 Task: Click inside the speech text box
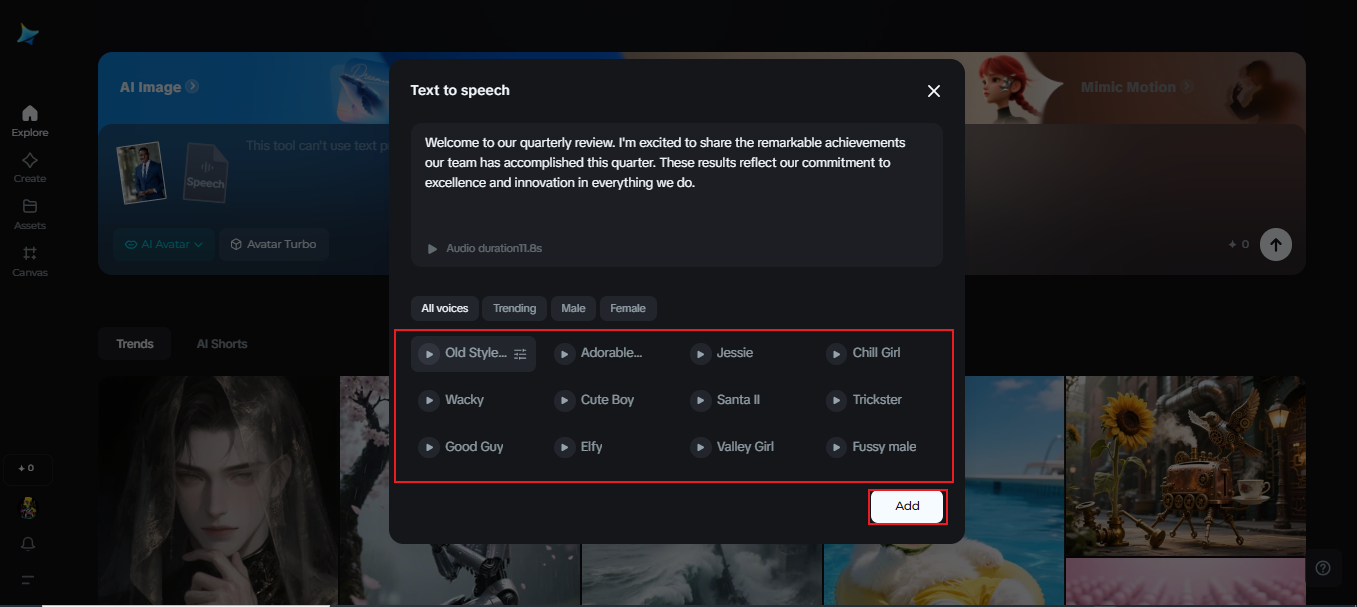point(677,195)
